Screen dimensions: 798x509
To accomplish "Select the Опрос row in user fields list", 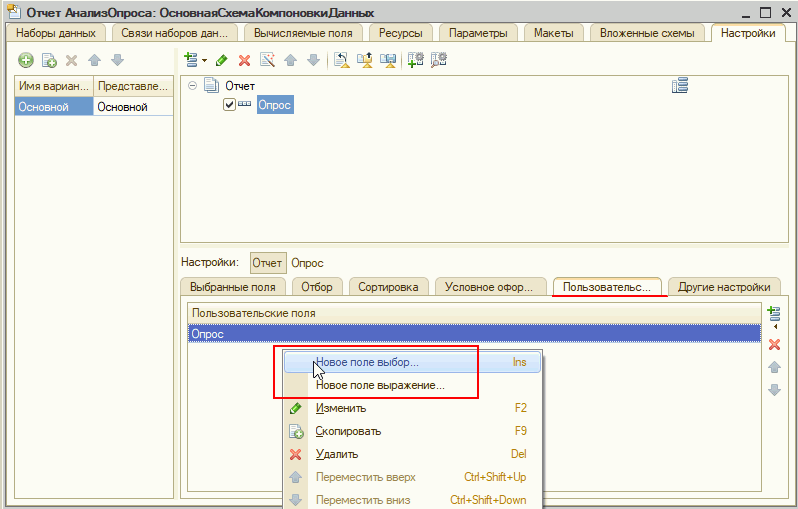I will (474, 334).
